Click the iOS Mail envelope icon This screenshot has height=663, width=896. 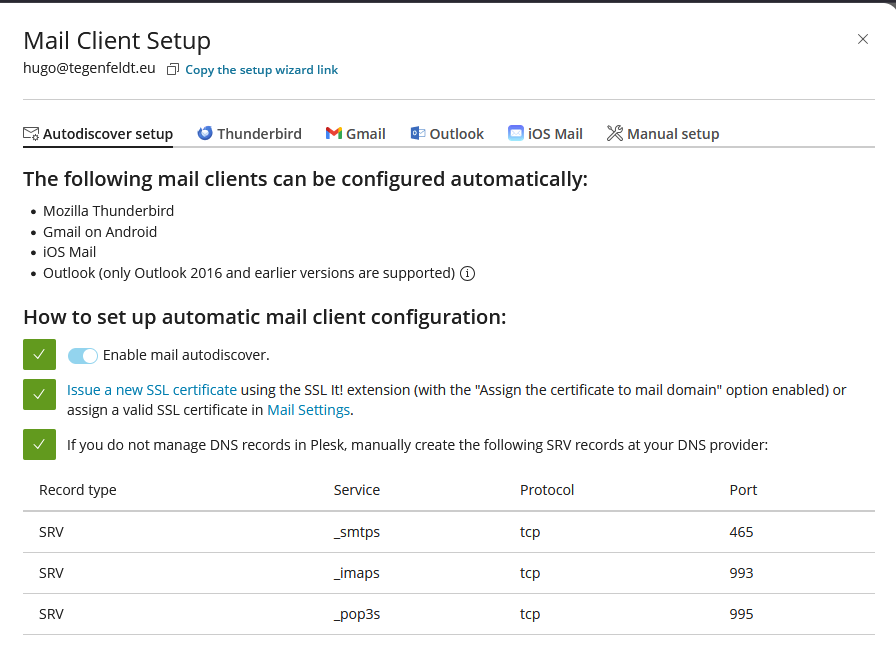click(516, 133)
